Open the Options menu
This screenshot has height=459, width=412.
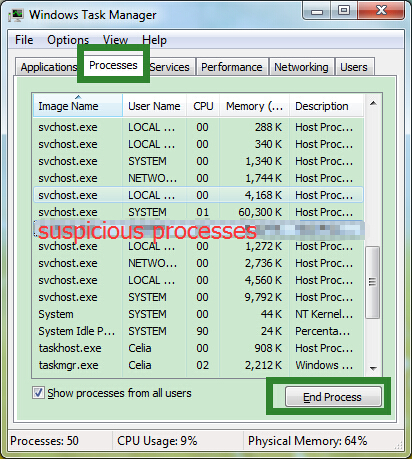(x=68, y=40)
